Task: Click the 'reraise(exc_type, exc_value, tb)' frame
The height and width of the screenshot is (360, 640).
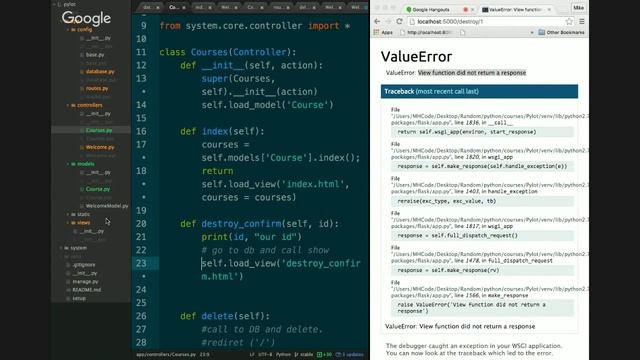Action: [482, 201]
